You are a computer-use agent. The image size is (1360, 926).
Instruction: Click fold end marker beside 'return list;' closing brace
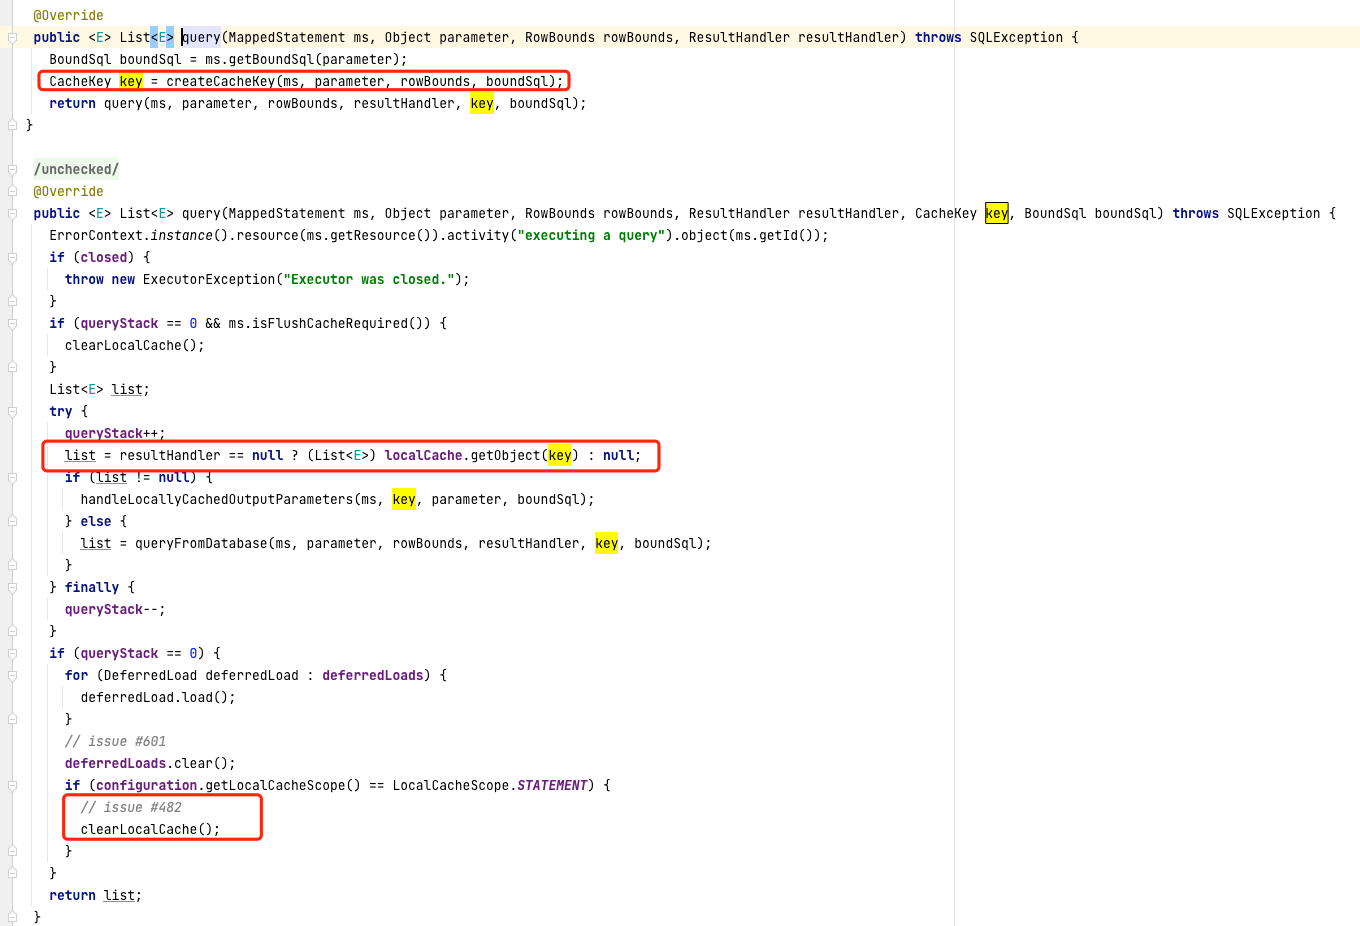point(12,917)
